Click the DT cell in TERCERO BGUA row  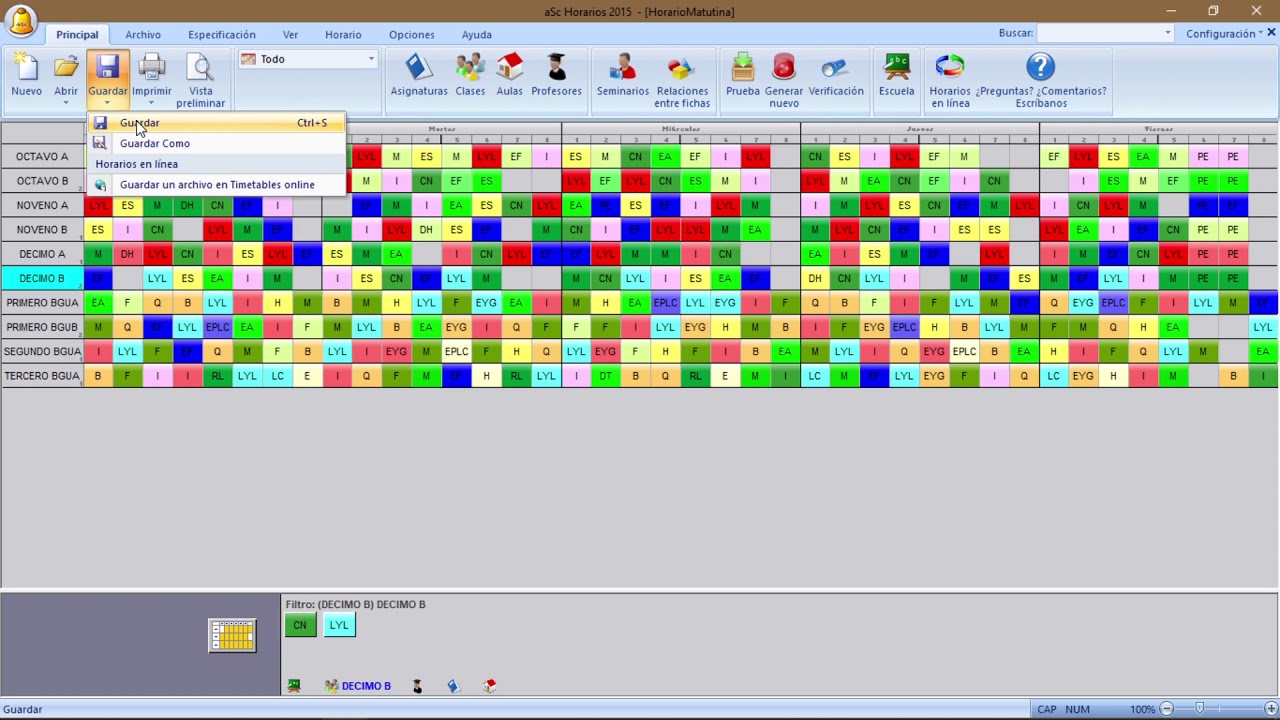[x=605, y=376]
